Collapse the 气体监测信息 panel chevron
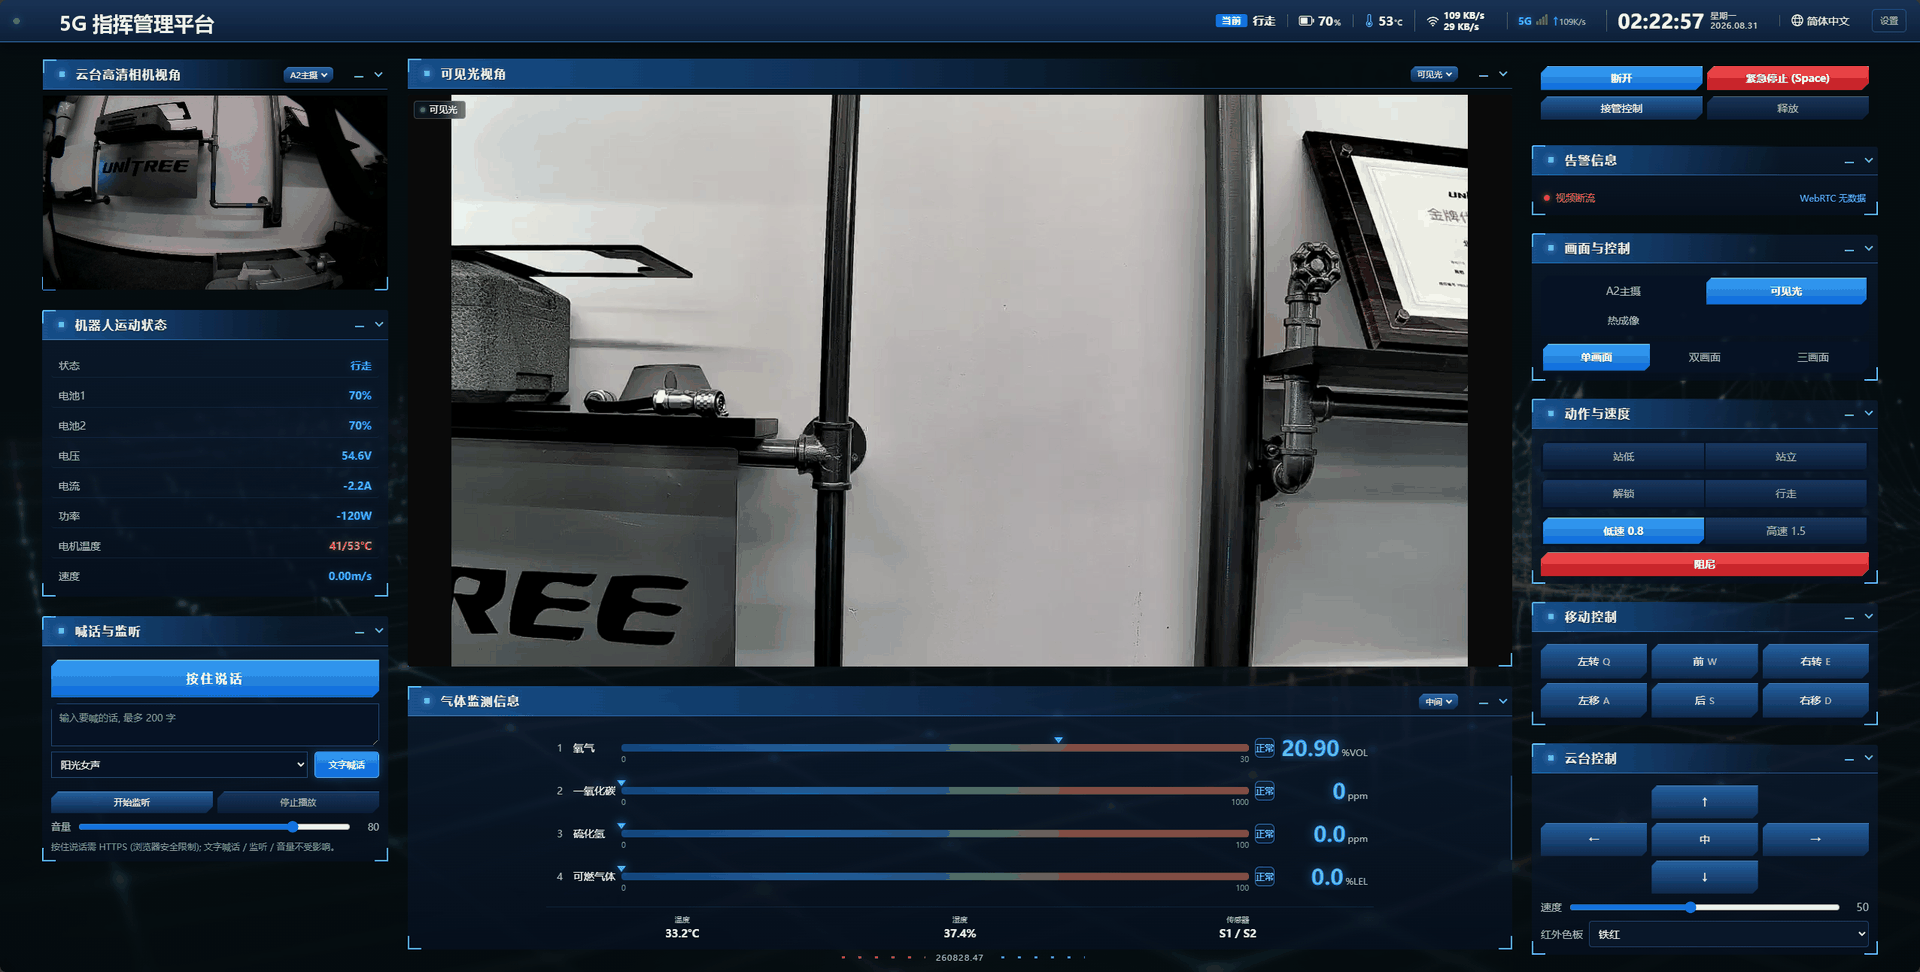The height and width of the screenshot is (972, 1920). 1503,701
